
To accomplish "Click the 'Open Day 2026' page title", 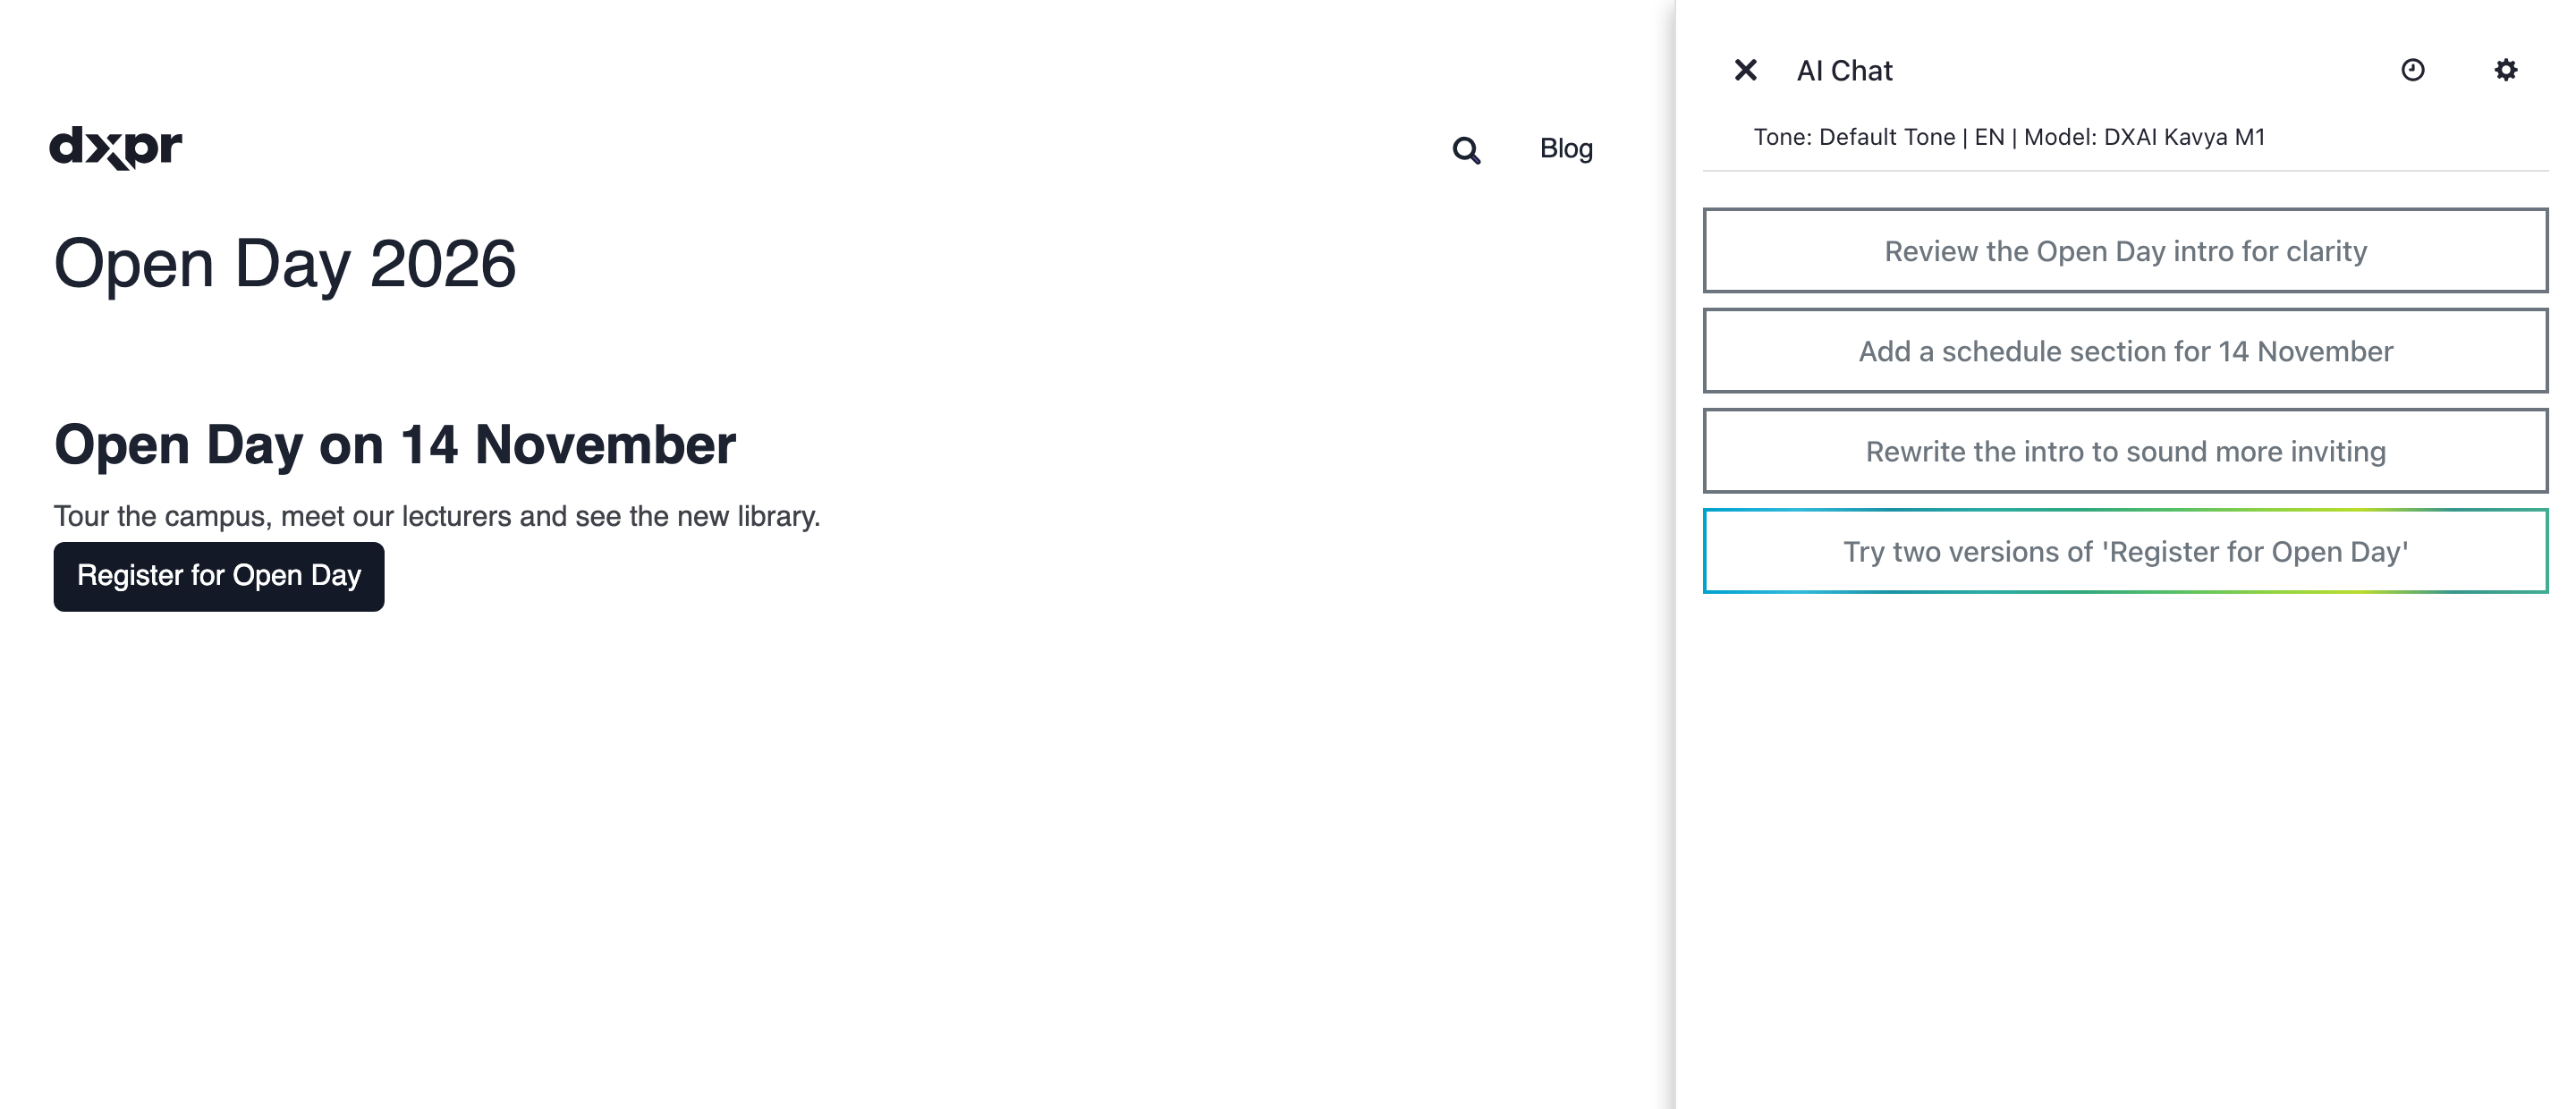I will click(x=285, y=264).
